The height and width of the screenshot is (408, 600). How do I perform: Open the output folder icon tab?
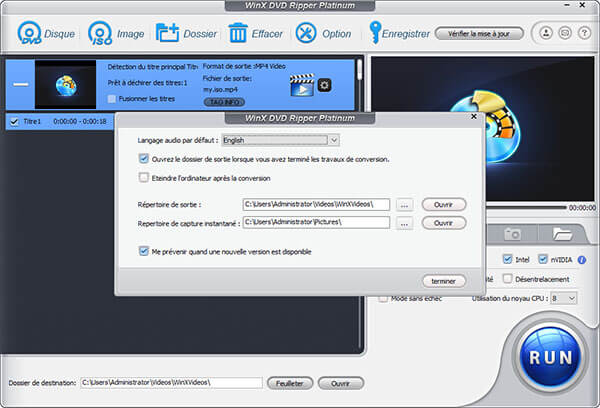pyautogui.click(x=562, y=233)
